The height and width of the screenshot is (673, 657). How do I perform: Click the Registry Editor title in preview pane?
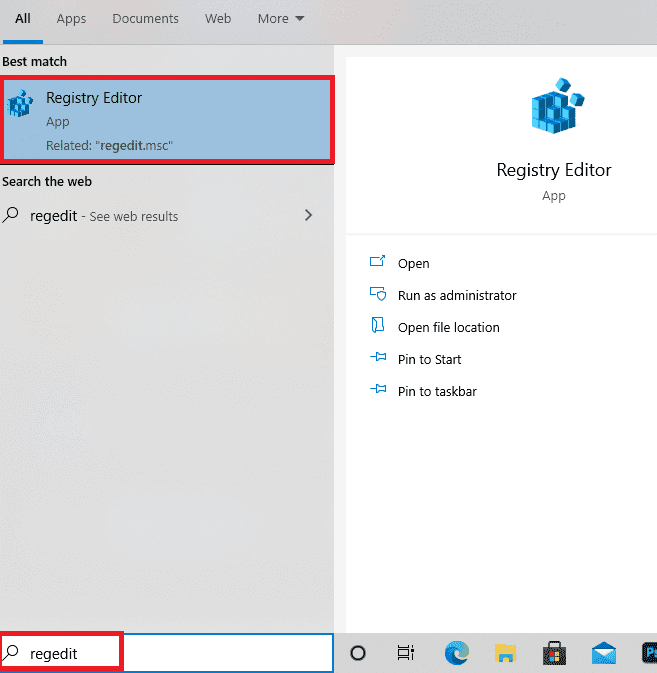click(554, 170)
